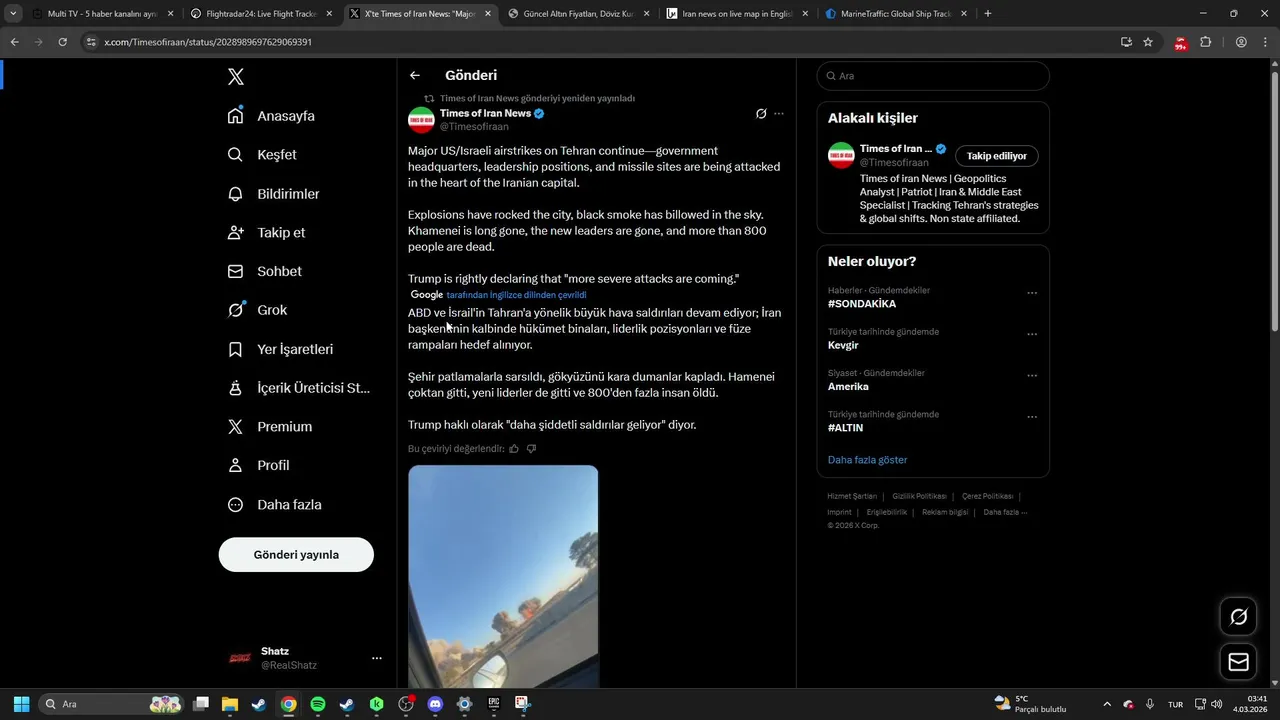Open the post's three-dot options menu
Viewport: 1280px width, 720px height.
tap(779, 114)
